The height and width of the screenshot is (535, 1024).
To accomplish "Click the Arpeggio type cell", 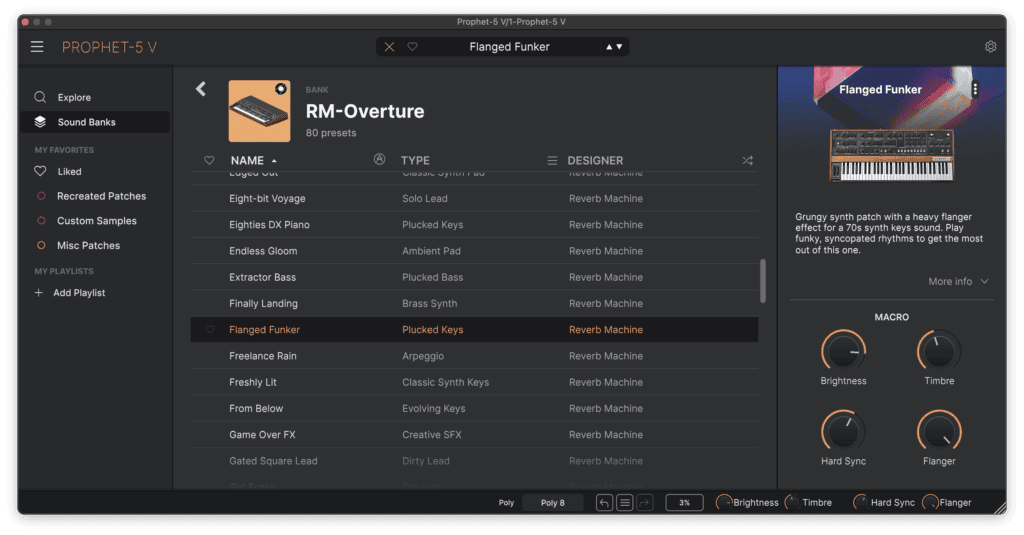I will pyautogui.click(x=423, y=356).
